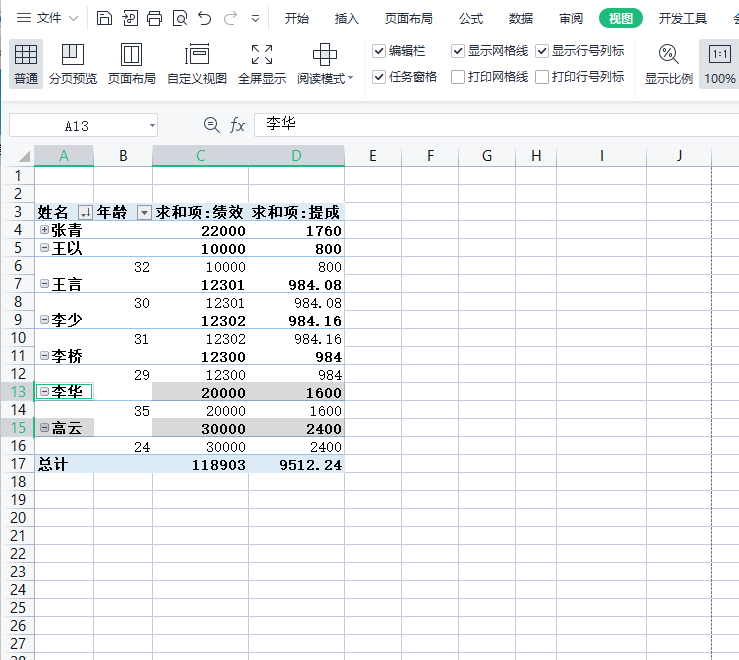Image resolution: width=739 pixels, height=660 pixels.
Task: Uncheck 编辑栏 checkbox
Action: click(x=379, y=50)
